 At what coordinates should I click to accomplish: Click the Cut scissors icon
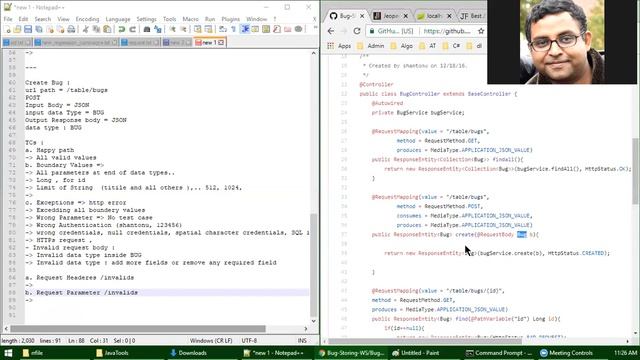click(85, 29)
